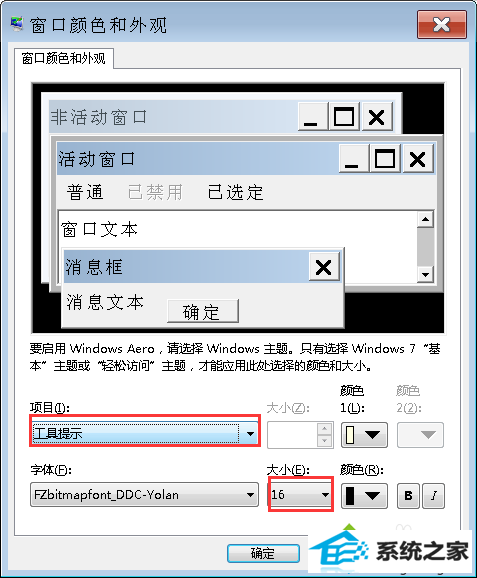Click the 消息框 preview close icon
This screenshot has height=578, width=477.
point(324,267)
